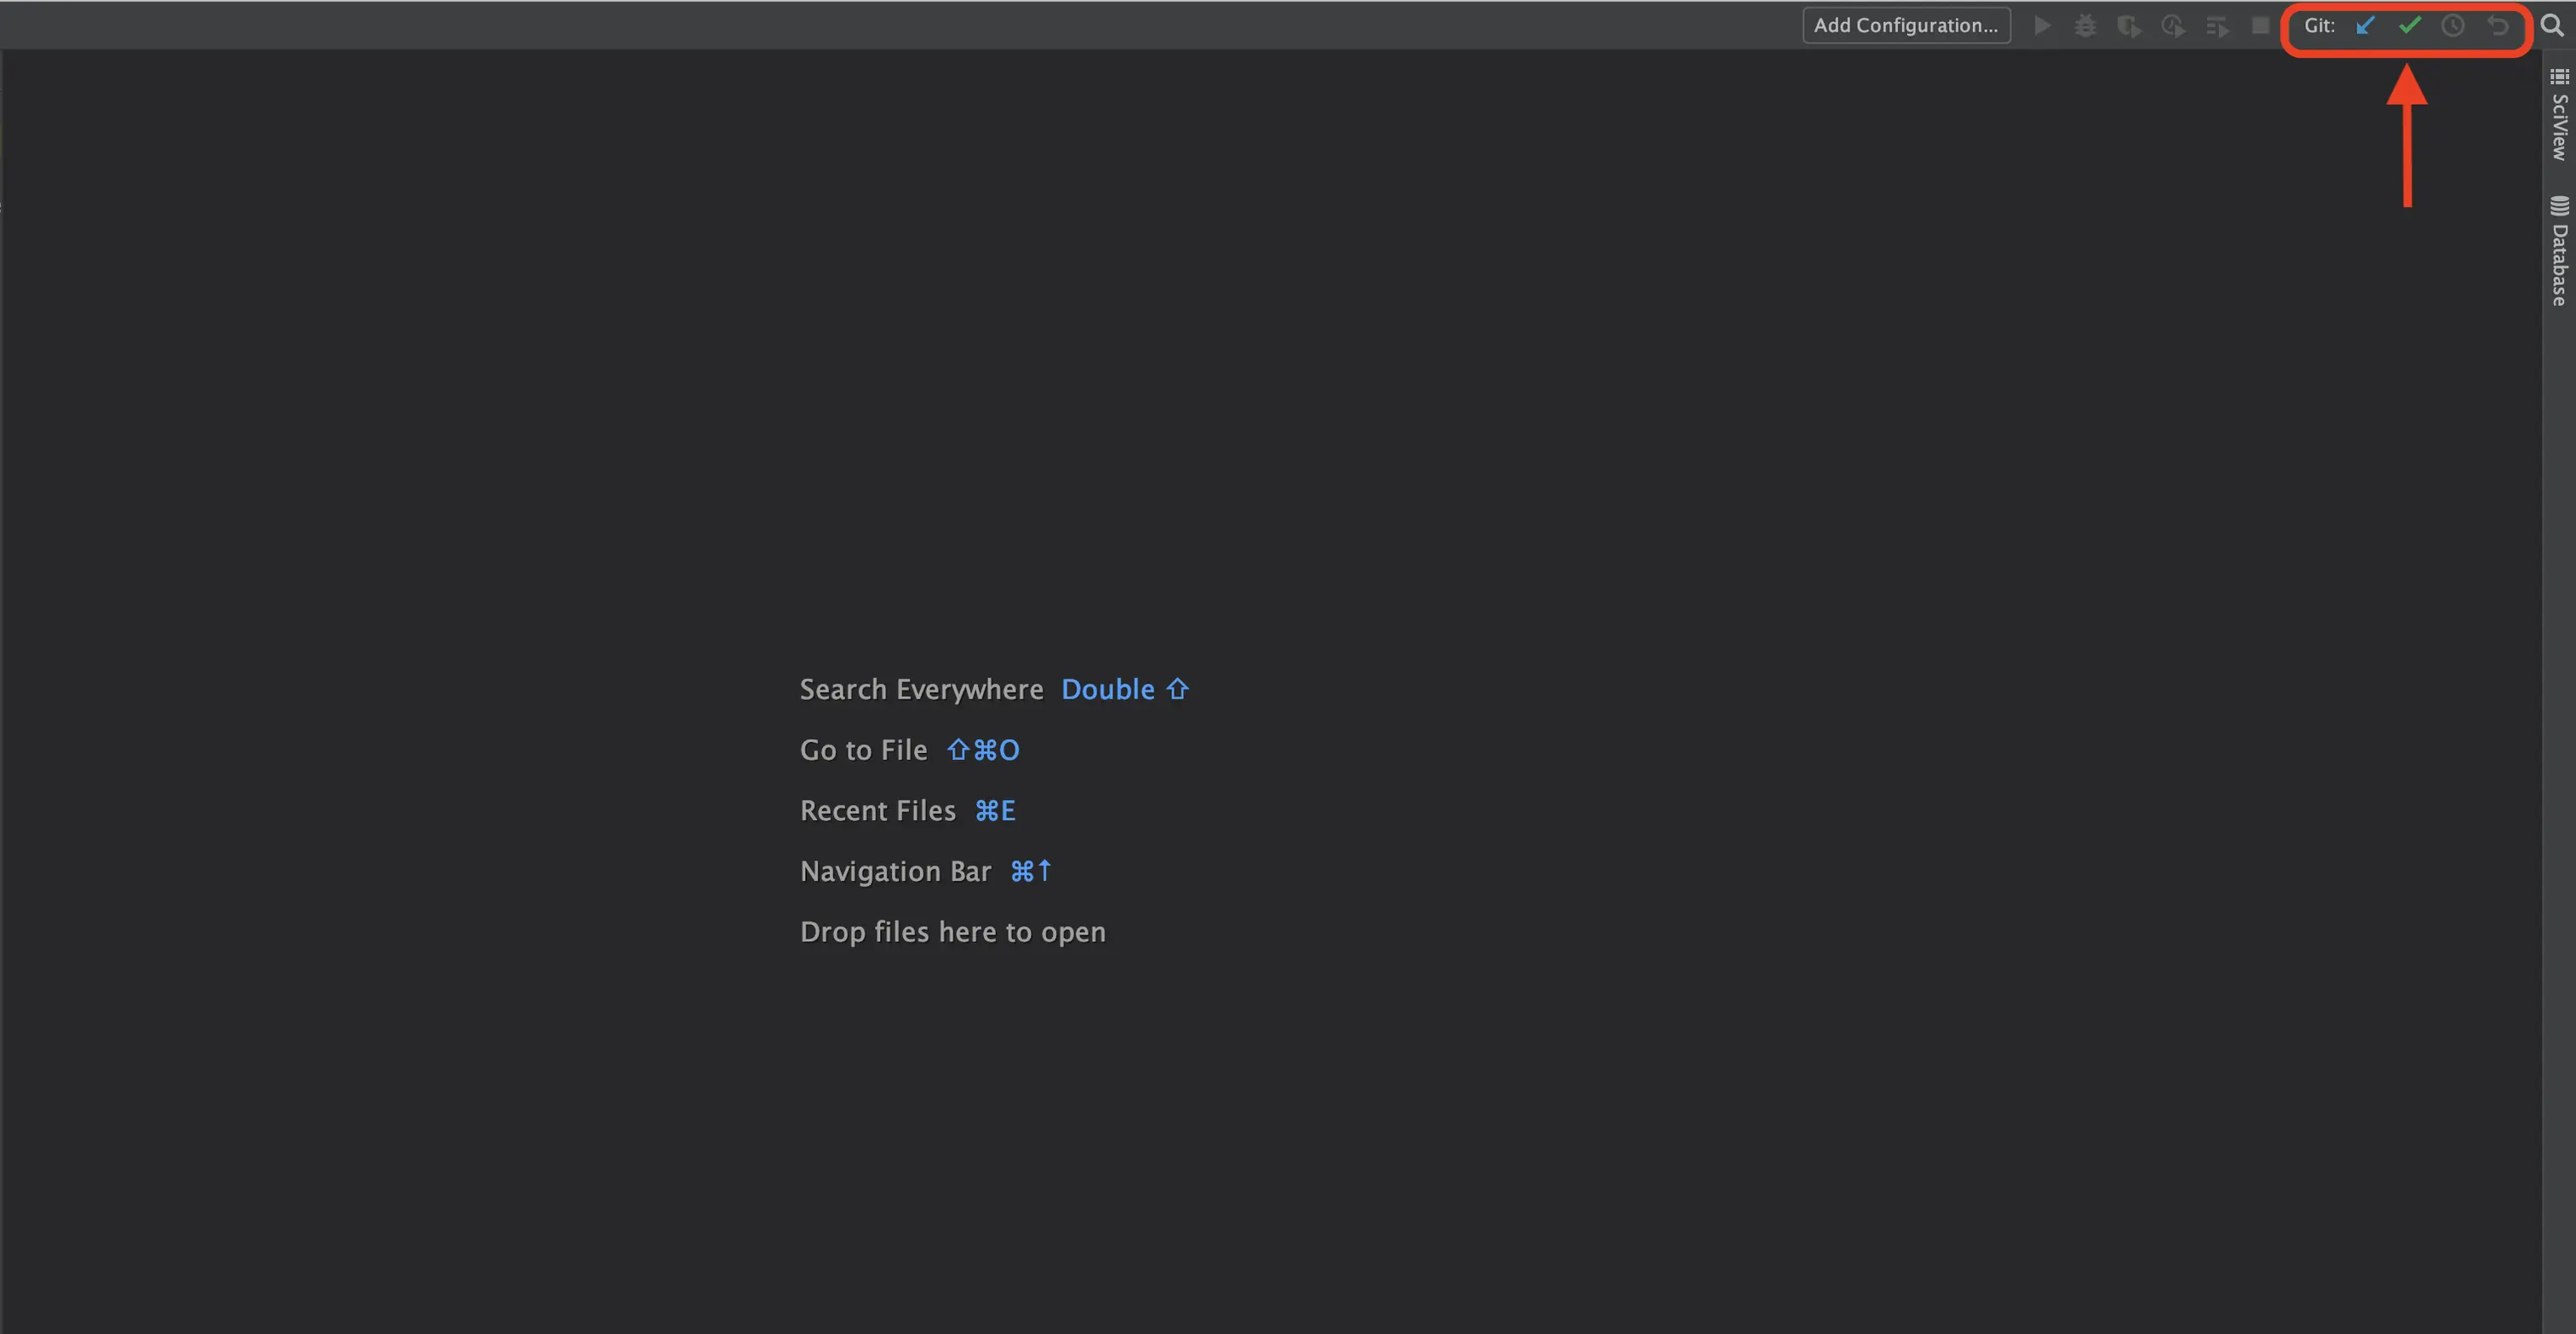The height and width of the screenshot is (1334, 2576).
Task: Select the Run with Coverage icon
Action: (2129, 26)
